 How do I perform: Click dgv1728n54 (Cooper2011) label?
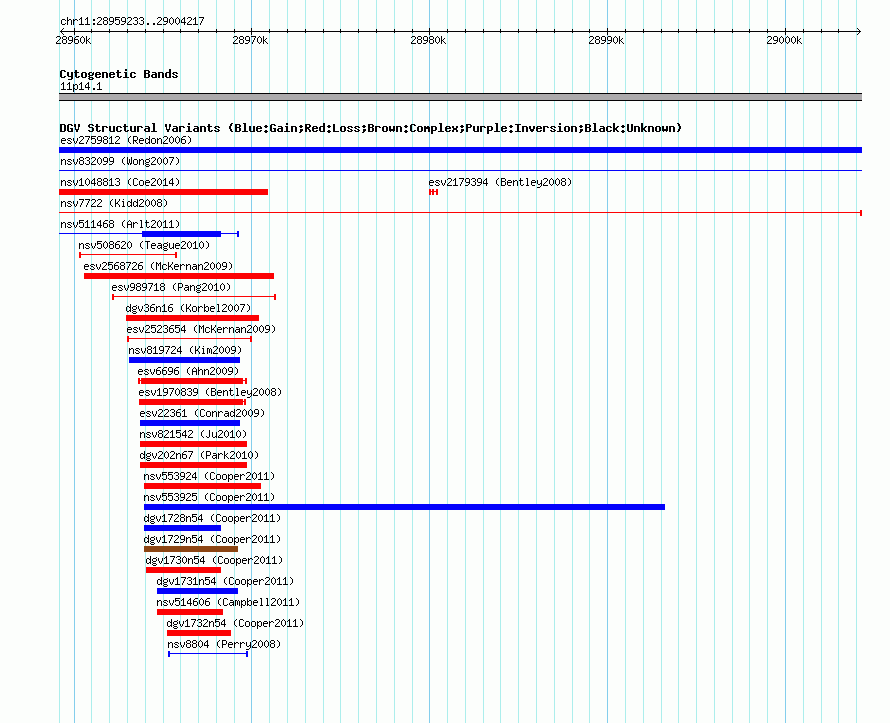pyautogui.click(x=212, y=518)
